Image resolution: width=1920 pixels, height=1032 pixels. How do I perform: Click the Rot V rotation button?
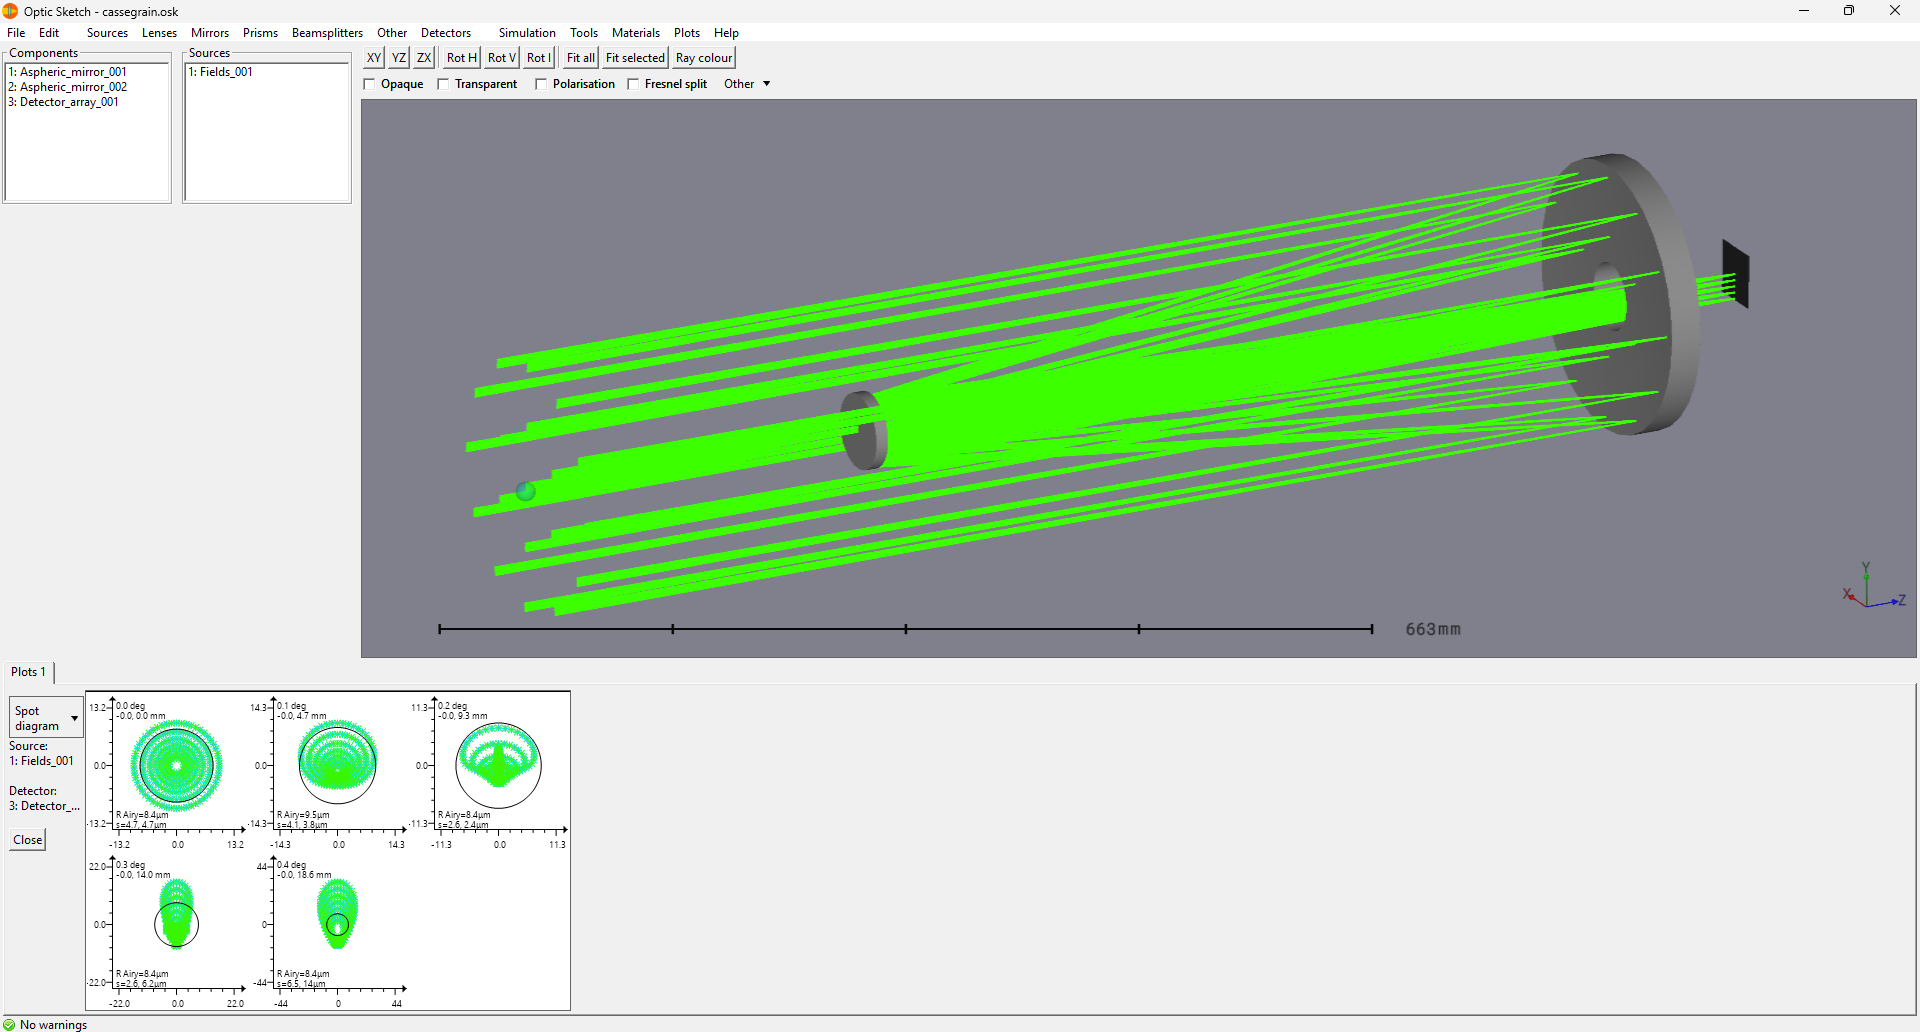point(501,58)
